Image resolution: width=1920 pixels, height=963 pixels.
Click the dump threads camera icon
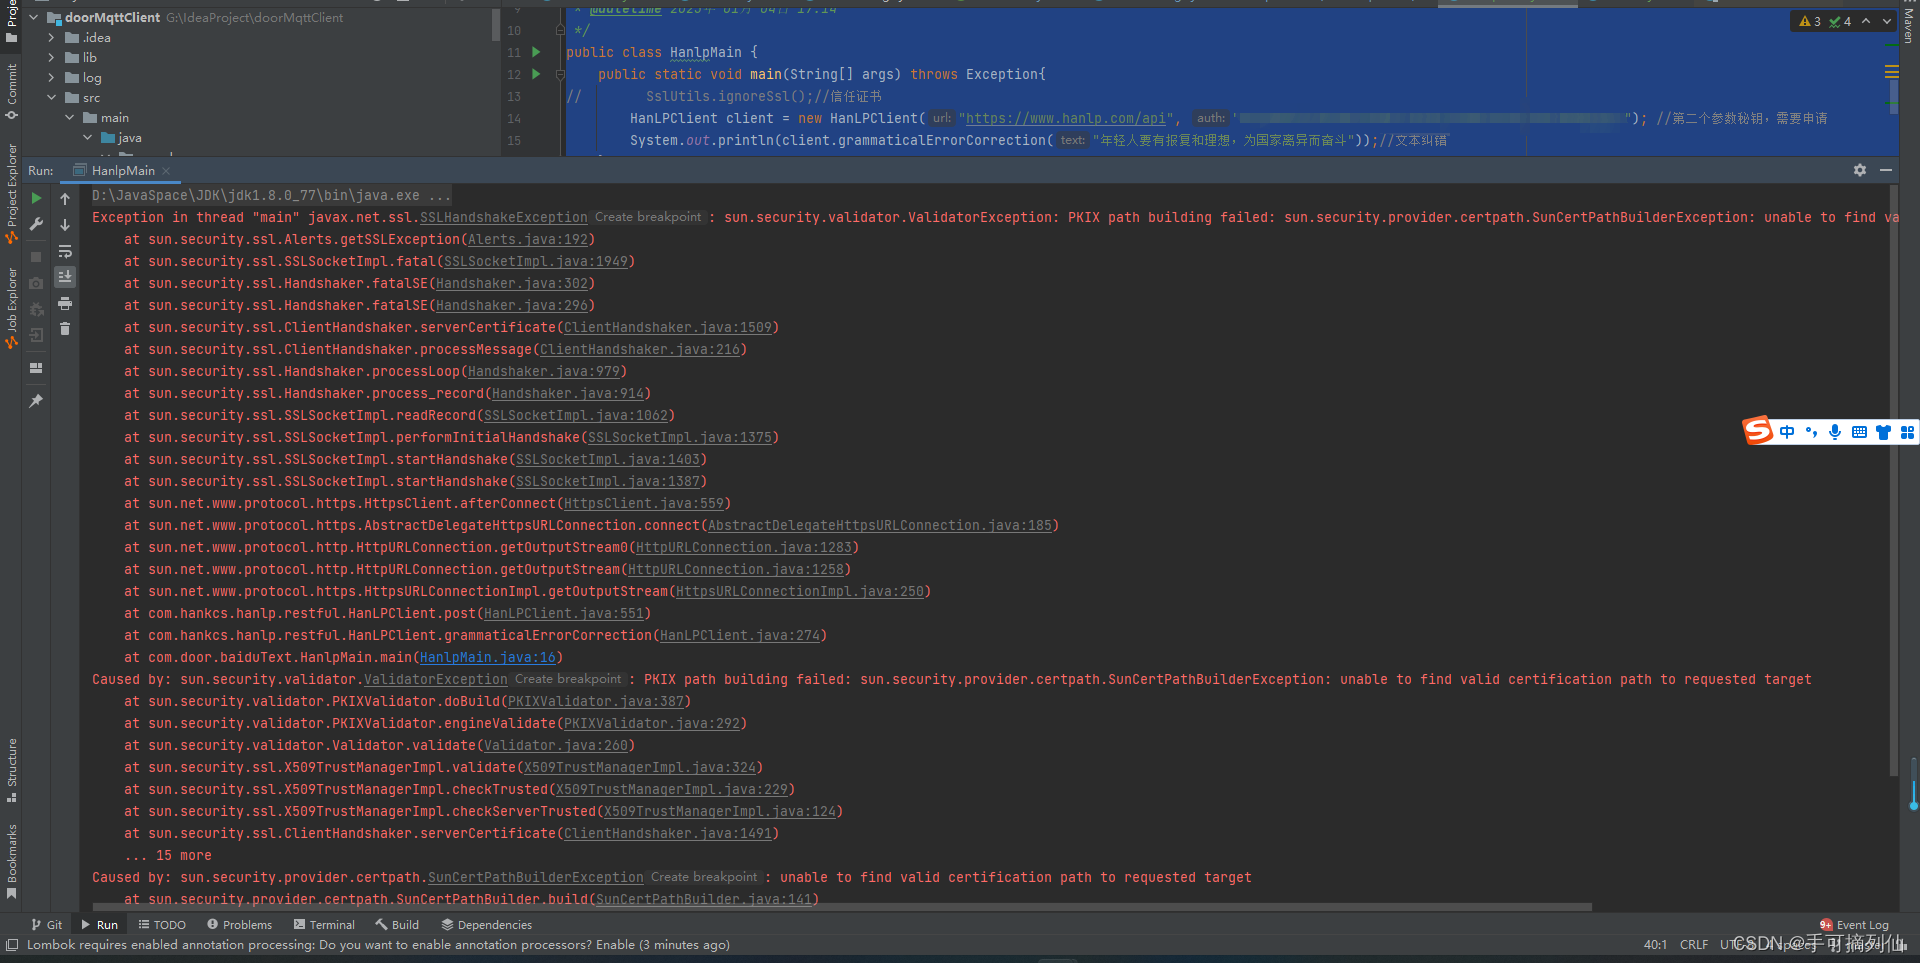click(36, 283)
